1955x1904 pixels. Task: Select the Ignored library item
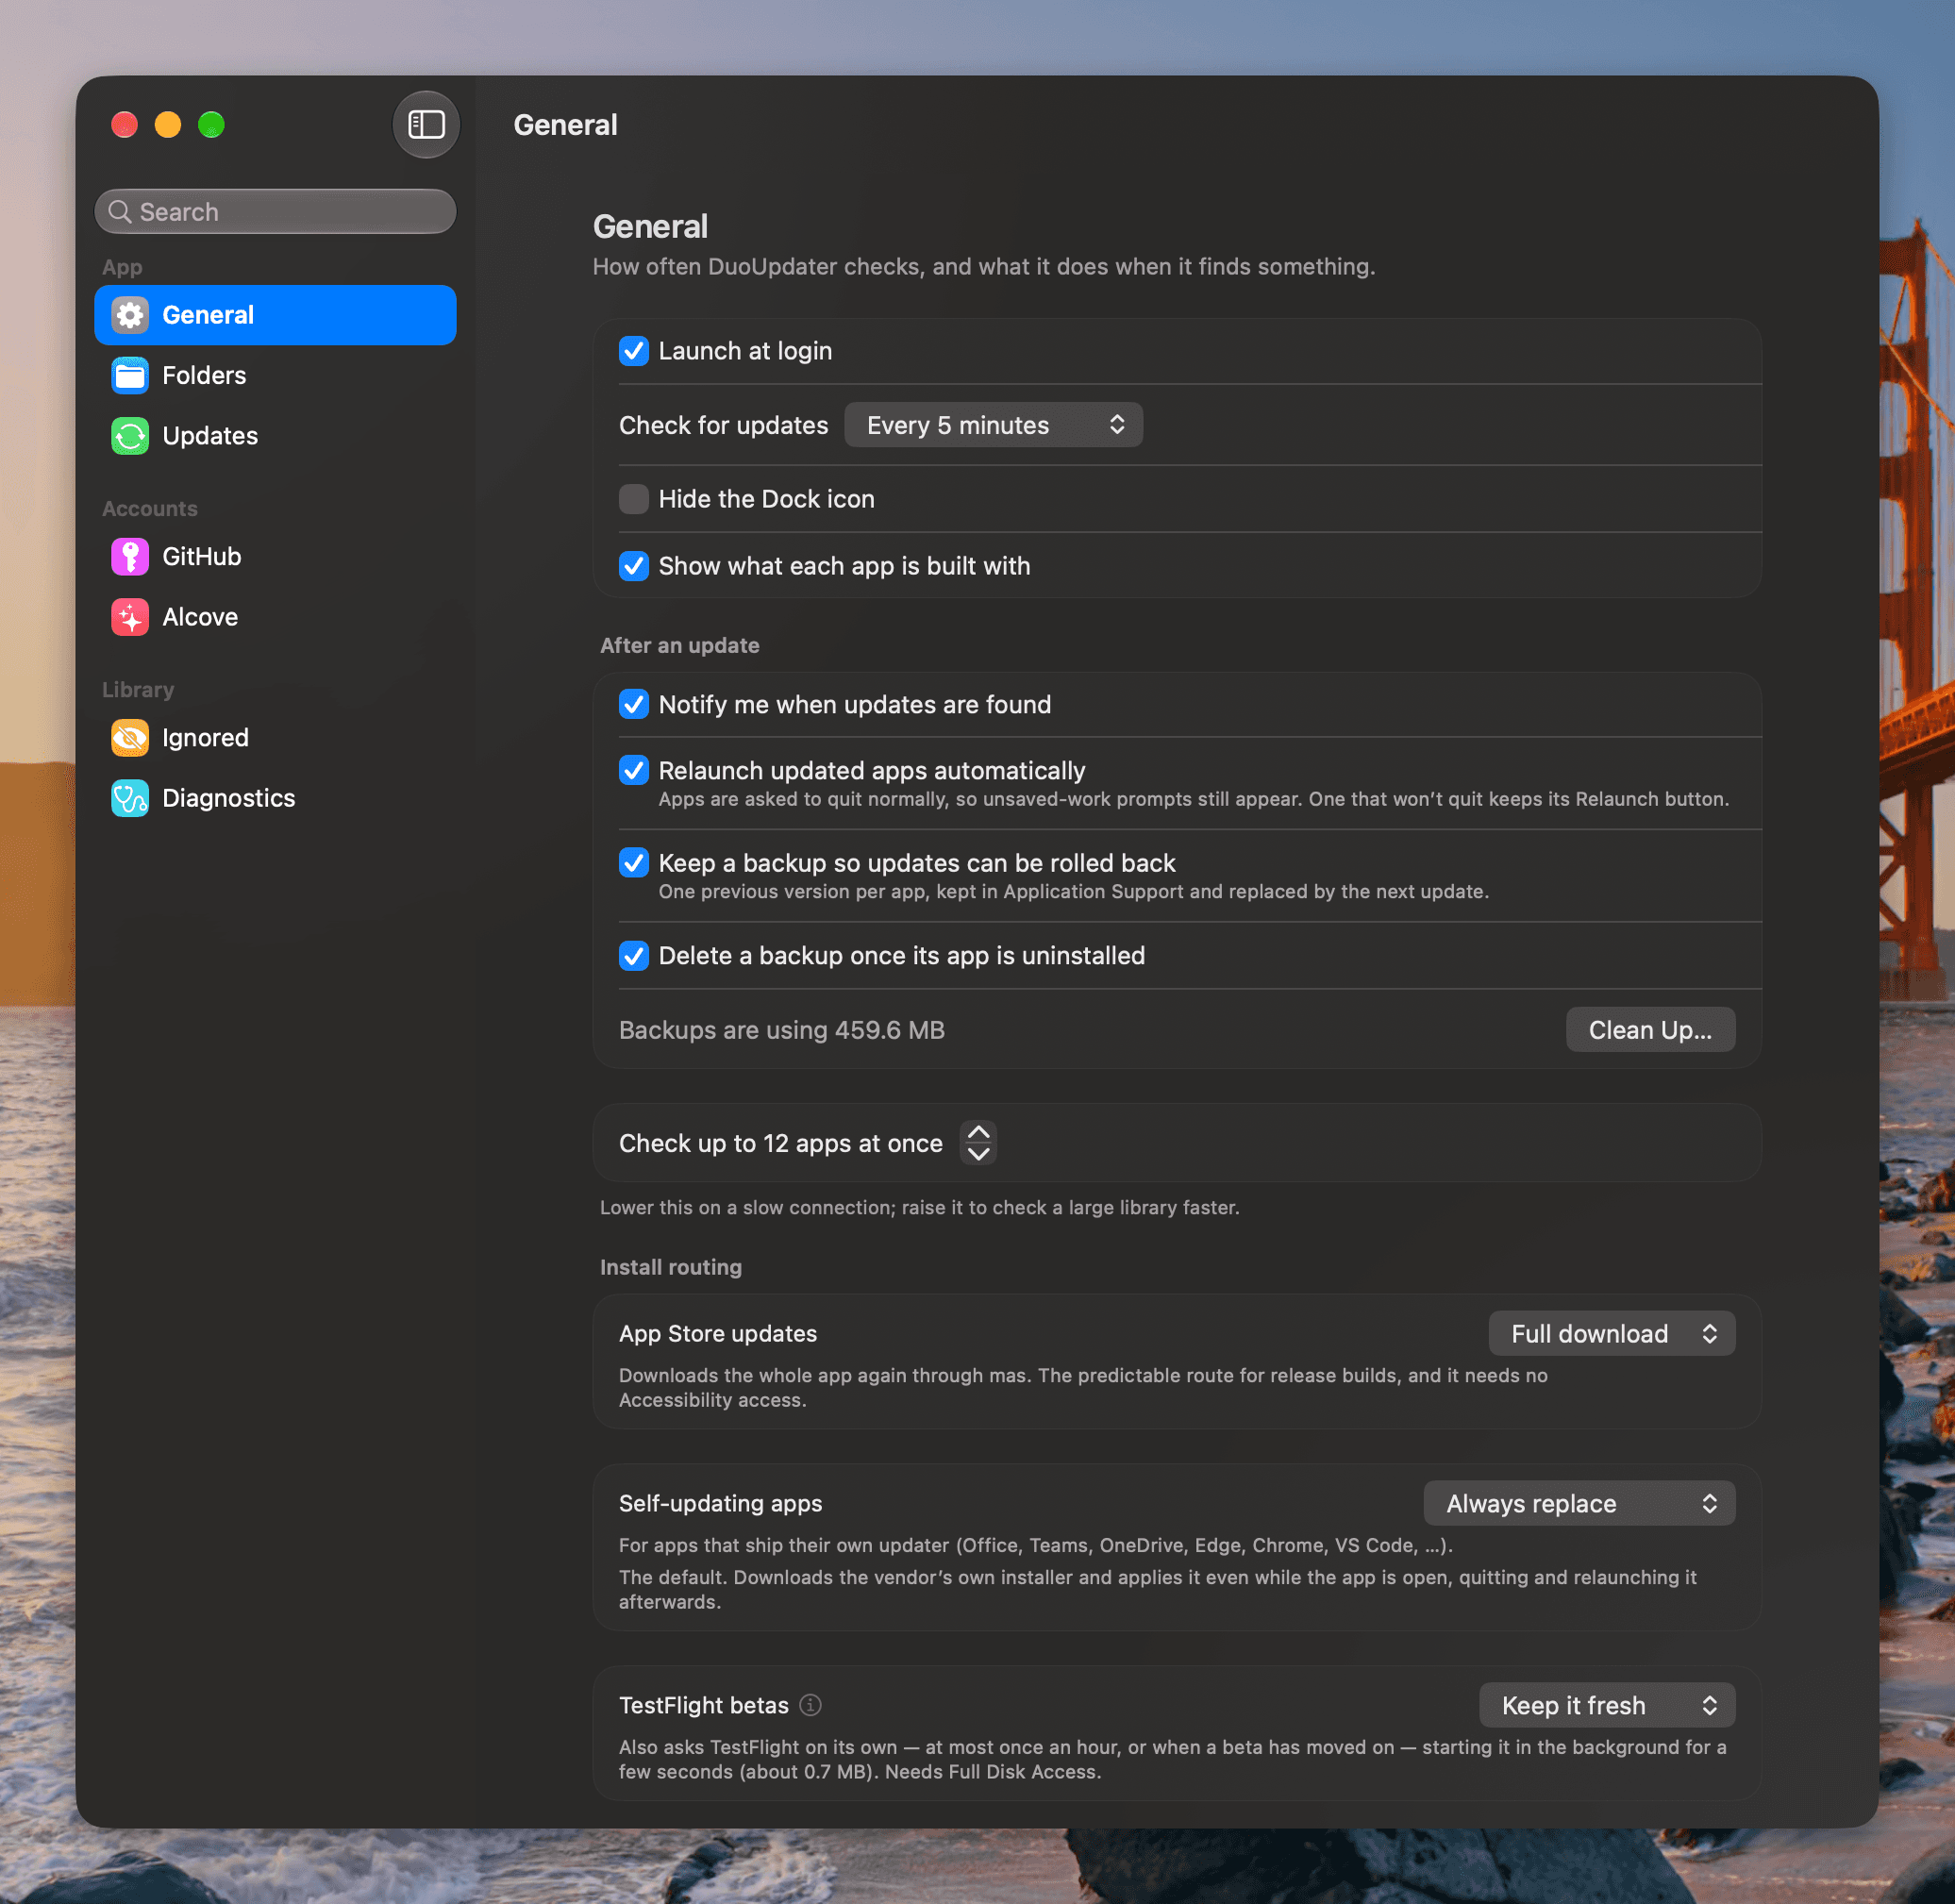point(275,738)
